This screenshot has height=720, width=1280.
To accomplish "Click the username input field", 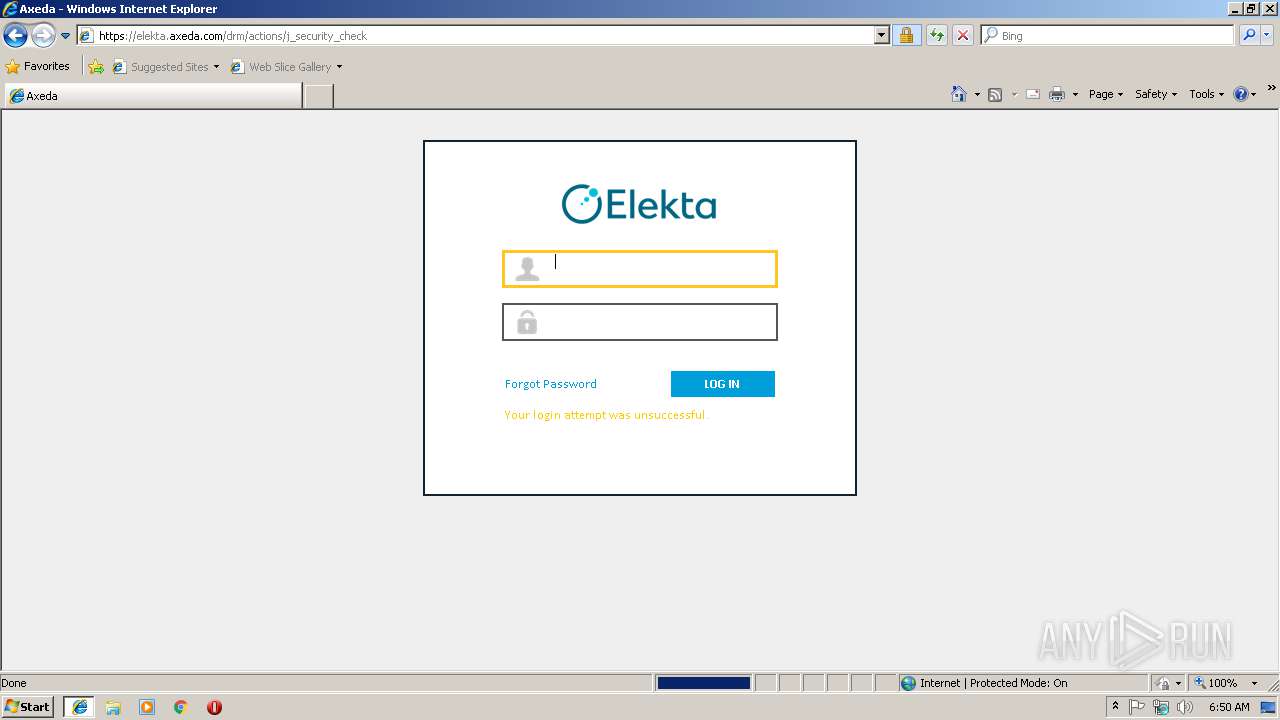I will 640,269.
